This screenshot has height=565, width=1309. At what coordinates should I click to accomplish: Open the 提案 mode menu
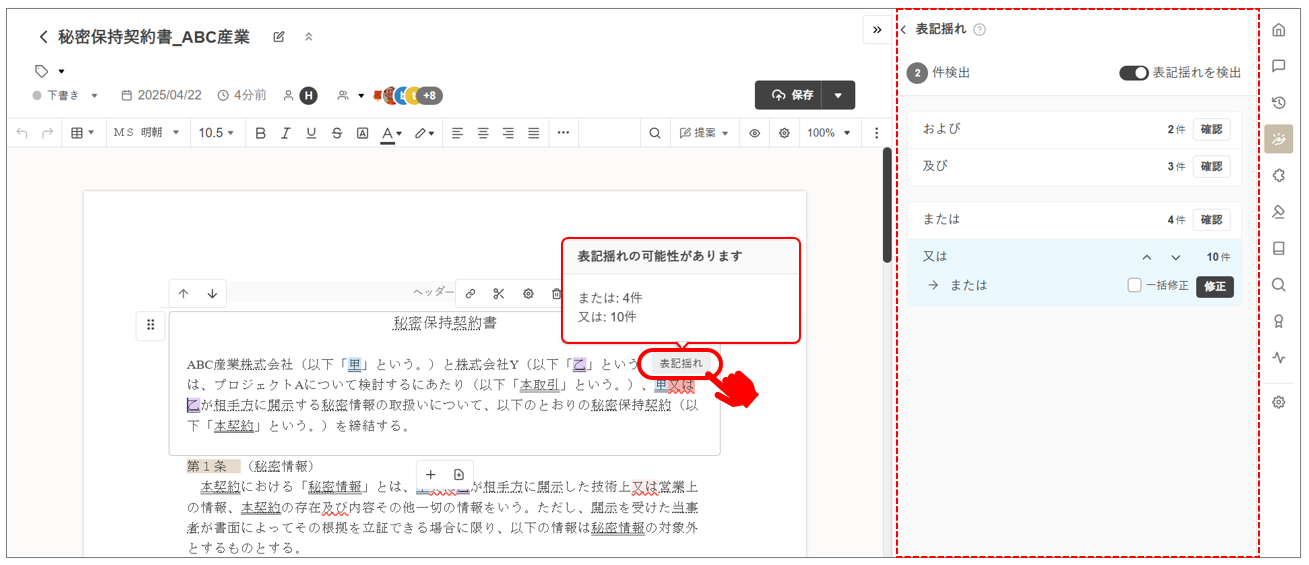704,133
